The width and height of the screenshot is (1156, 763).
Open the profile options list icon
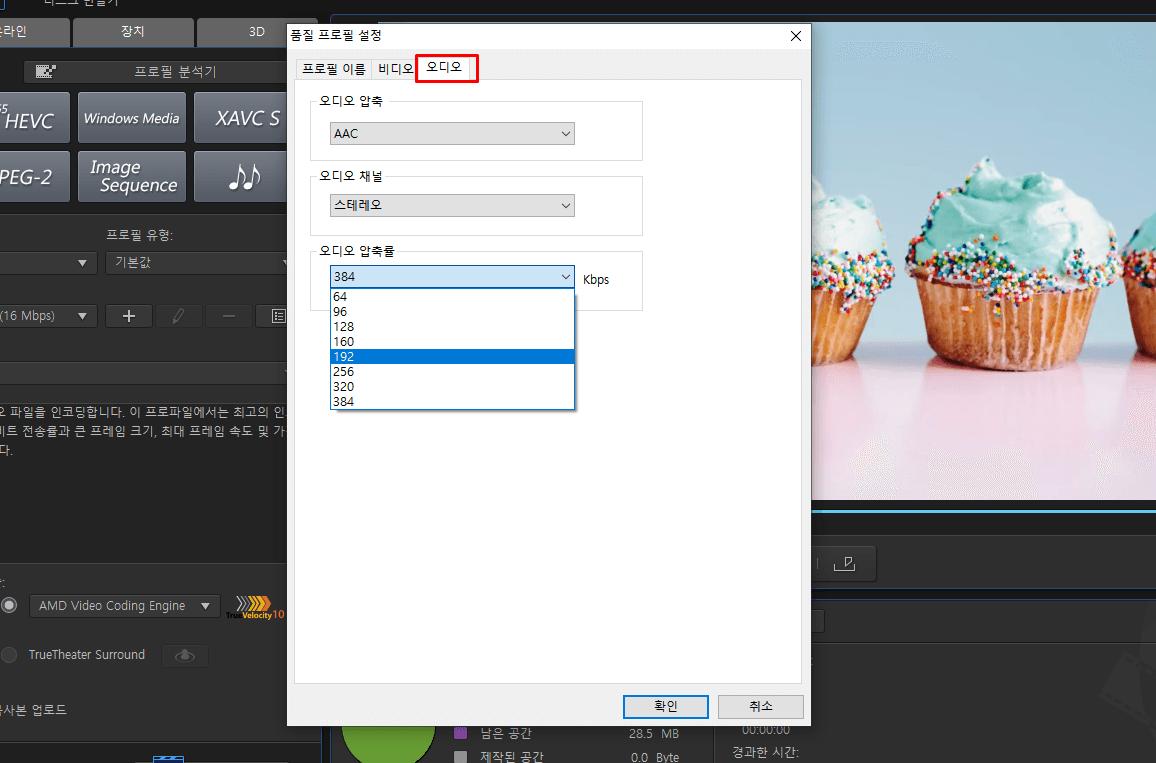278,315
